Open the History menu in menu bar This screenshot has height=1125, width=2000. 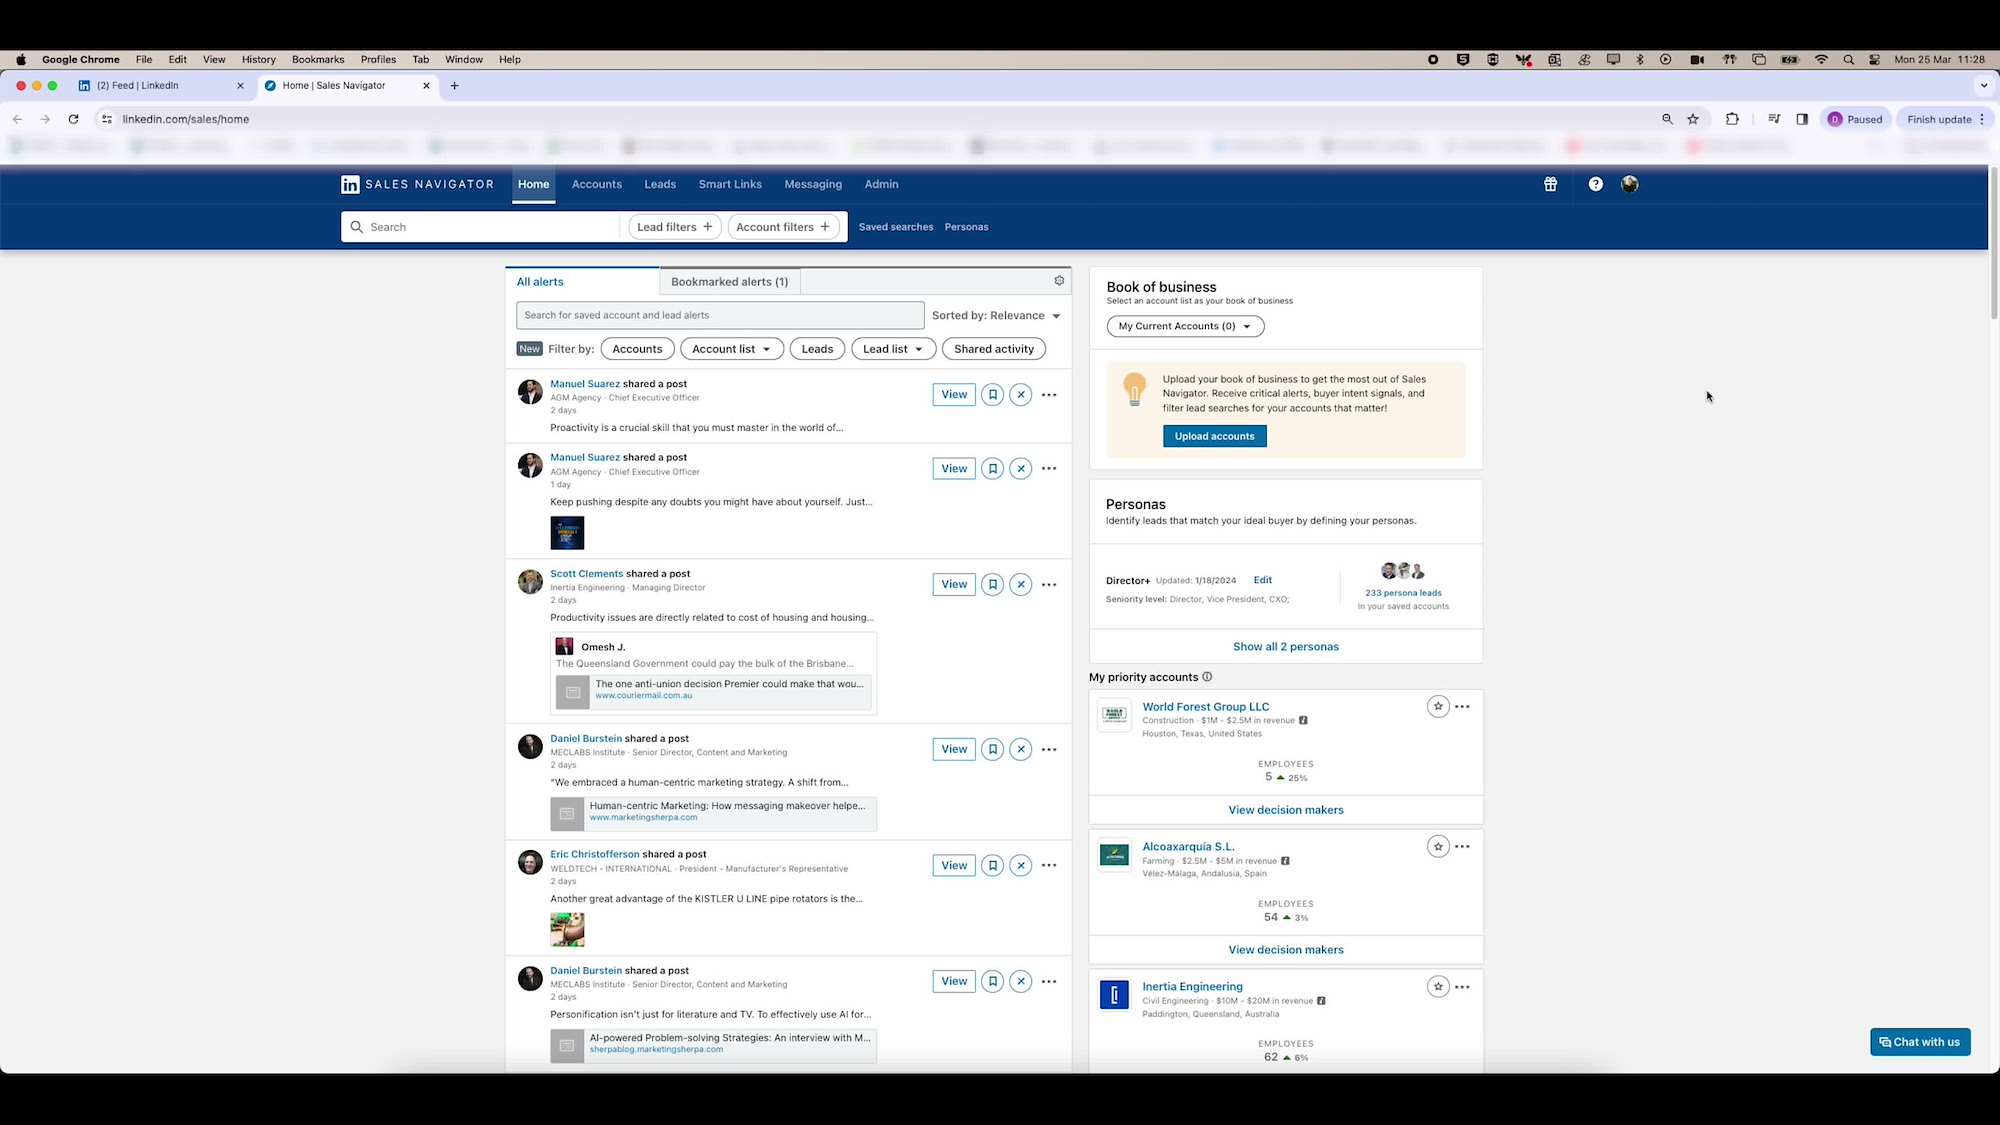coord(259,60)
